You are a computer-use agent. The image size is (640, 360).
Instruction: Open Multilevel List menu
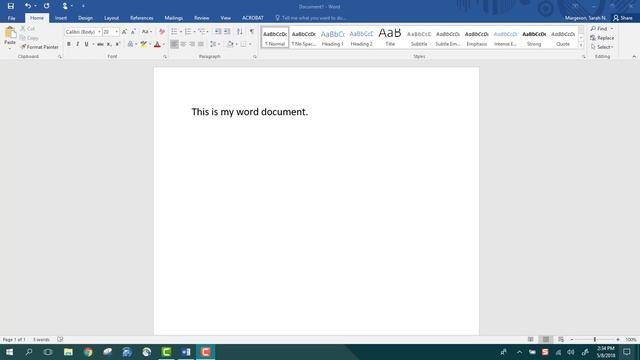(x=203, y=32)
